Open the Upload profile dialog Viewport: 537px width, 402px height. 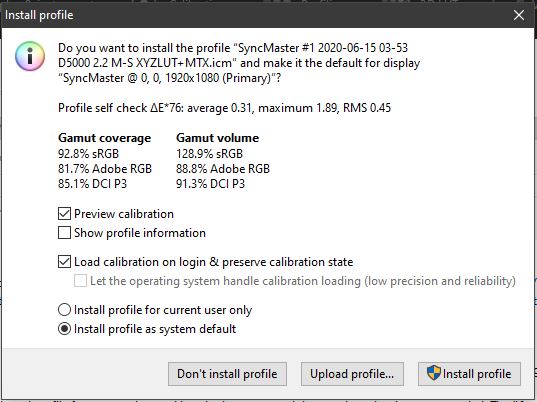click(352, 374)
